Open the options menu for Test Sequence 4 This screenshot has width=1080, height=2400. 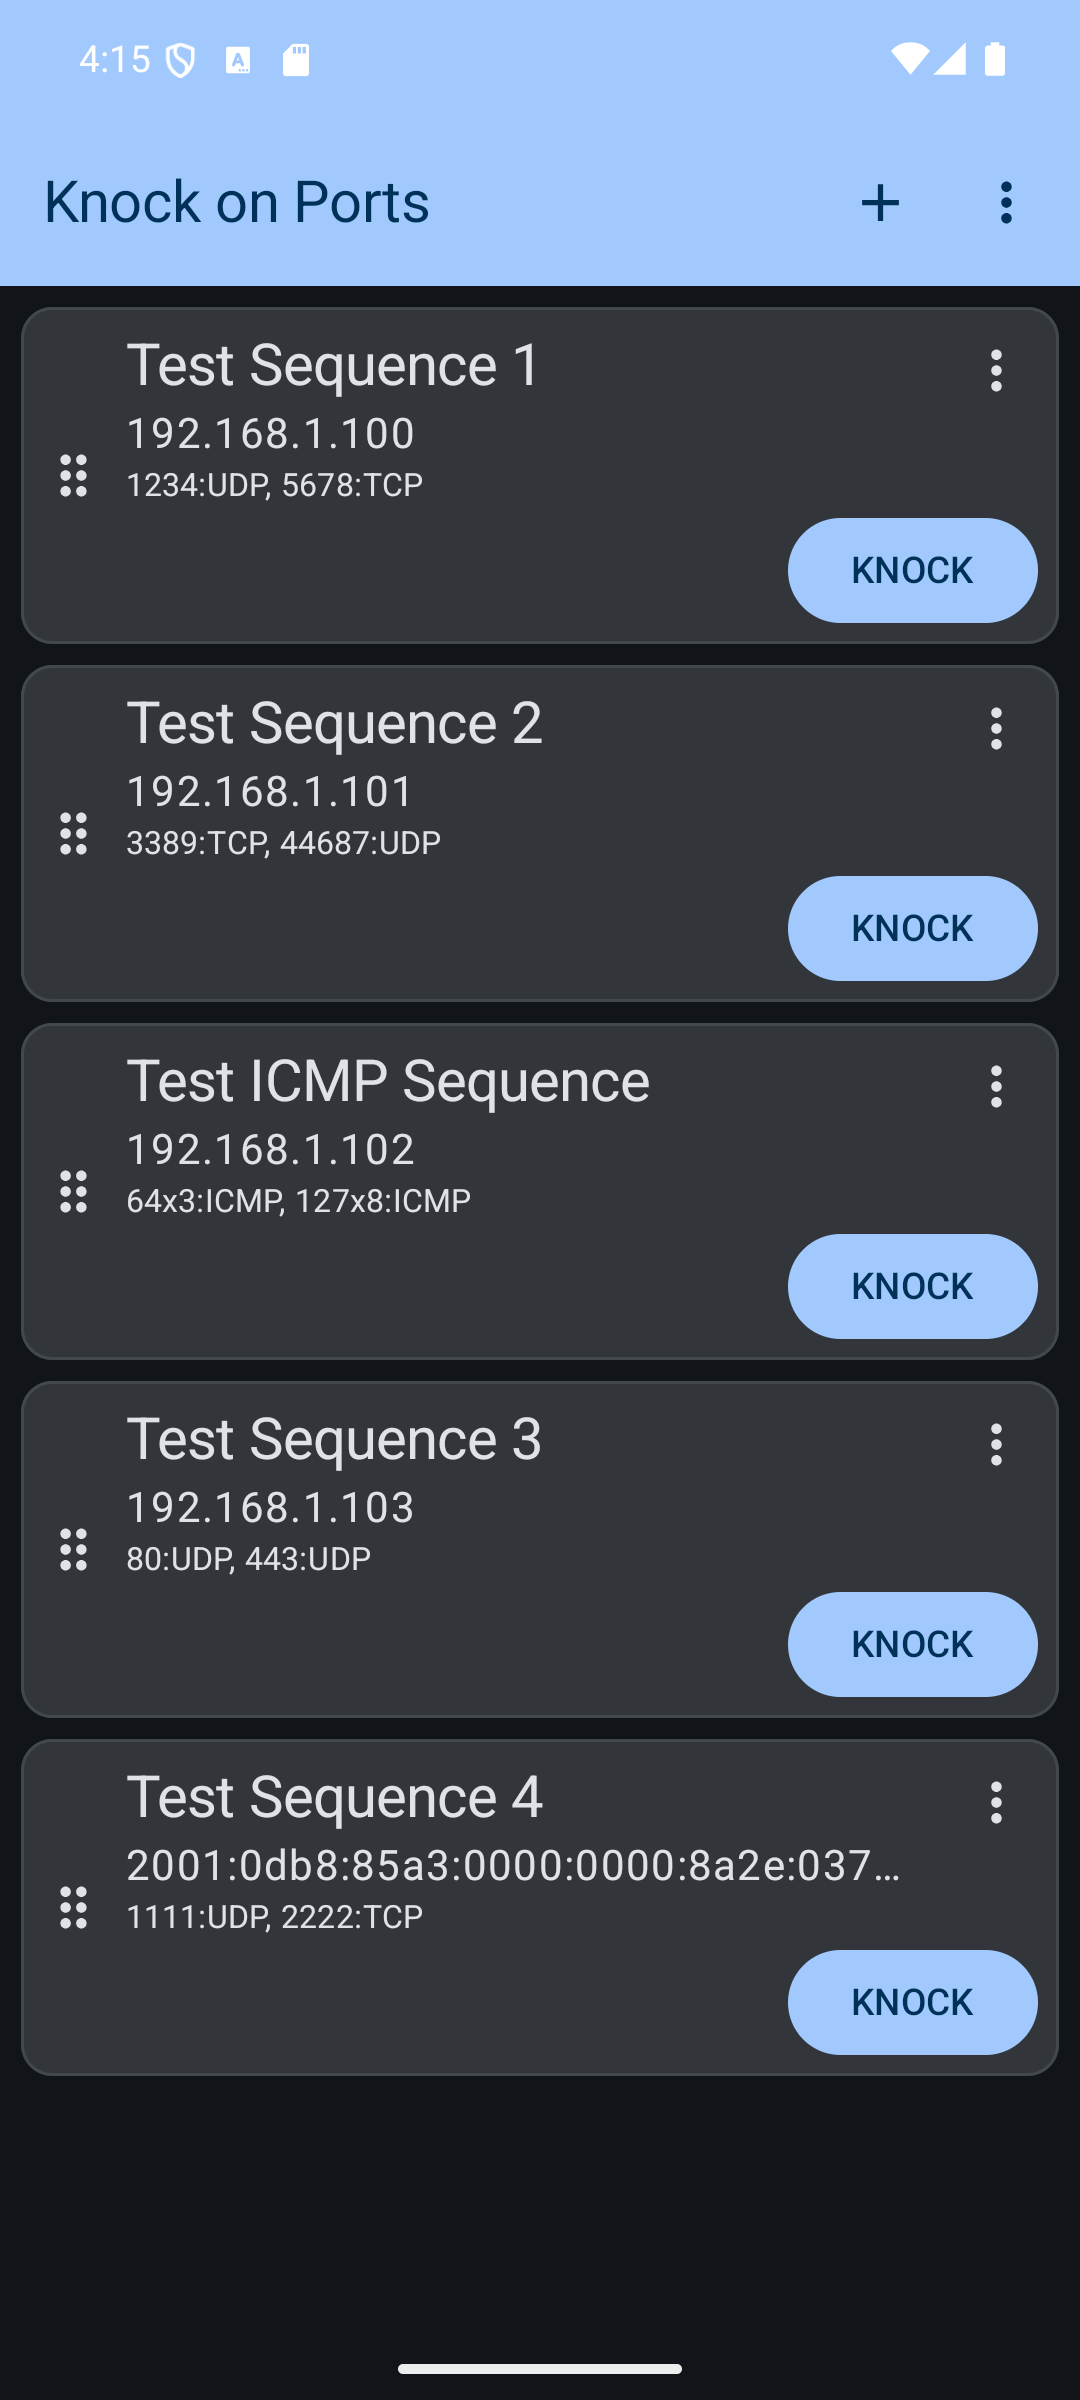pos(995,1803)
